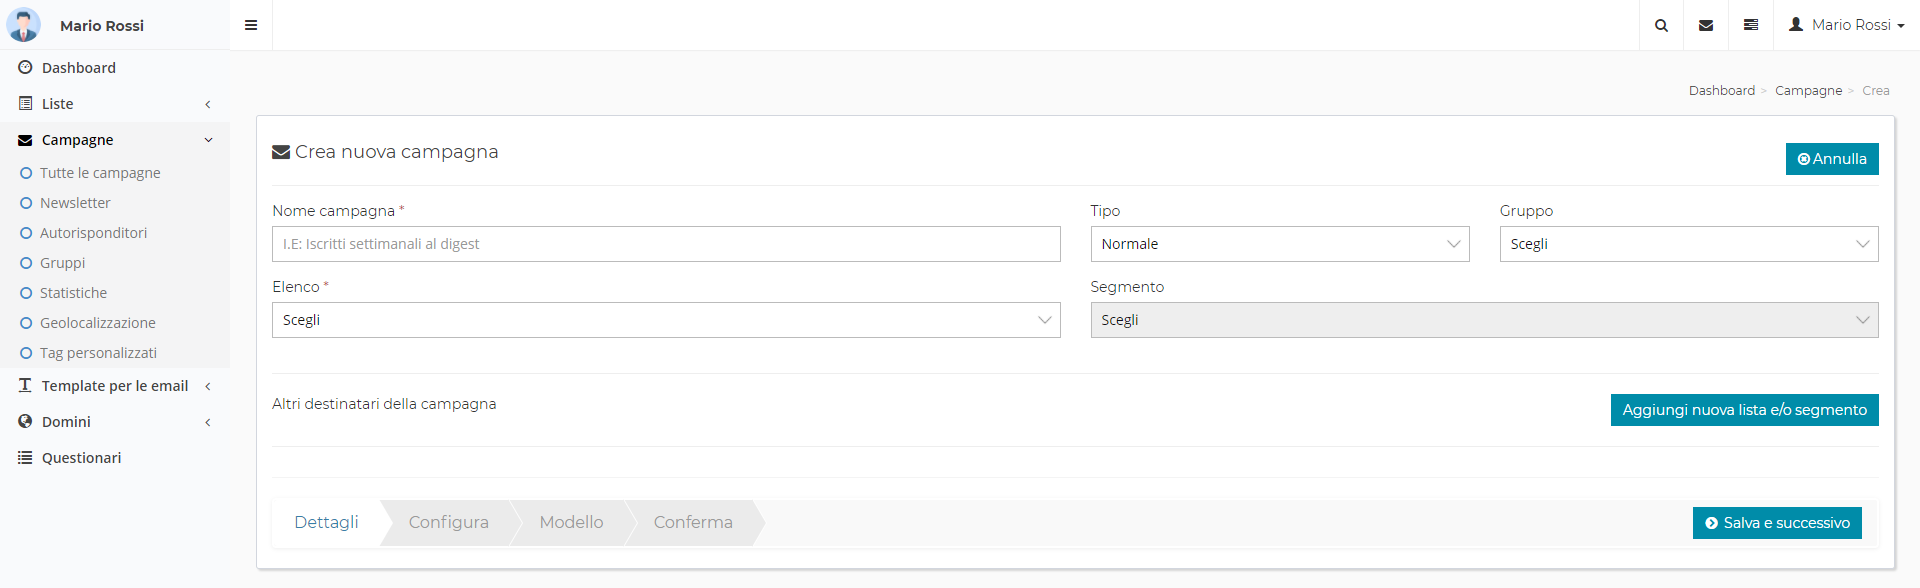
Task: Expand the Domini sidebar section
Action: point(66,422)
